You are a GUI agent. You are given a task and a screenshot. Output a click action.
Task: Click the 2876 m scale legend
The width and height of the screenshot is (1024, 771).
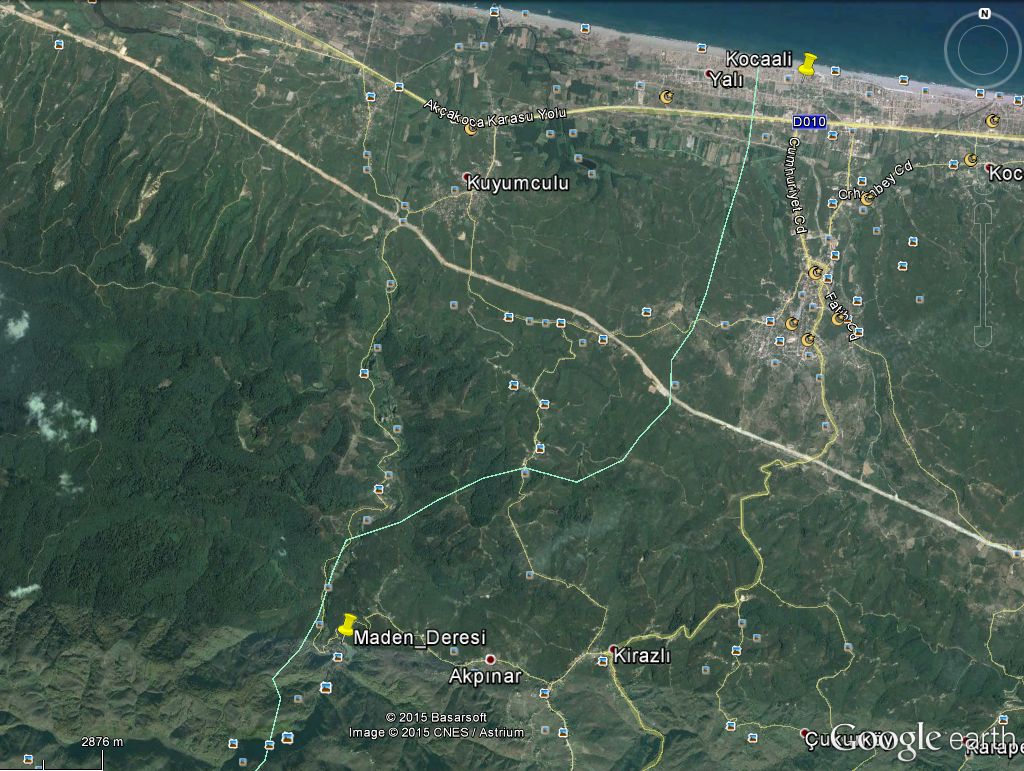coord(102,742)
